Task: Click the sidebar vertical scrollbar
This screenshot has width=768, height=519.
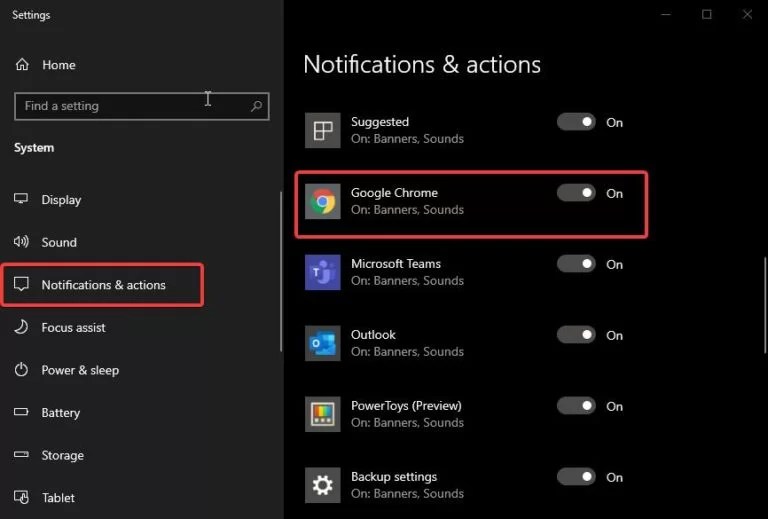Action: [x=281, y=272]
